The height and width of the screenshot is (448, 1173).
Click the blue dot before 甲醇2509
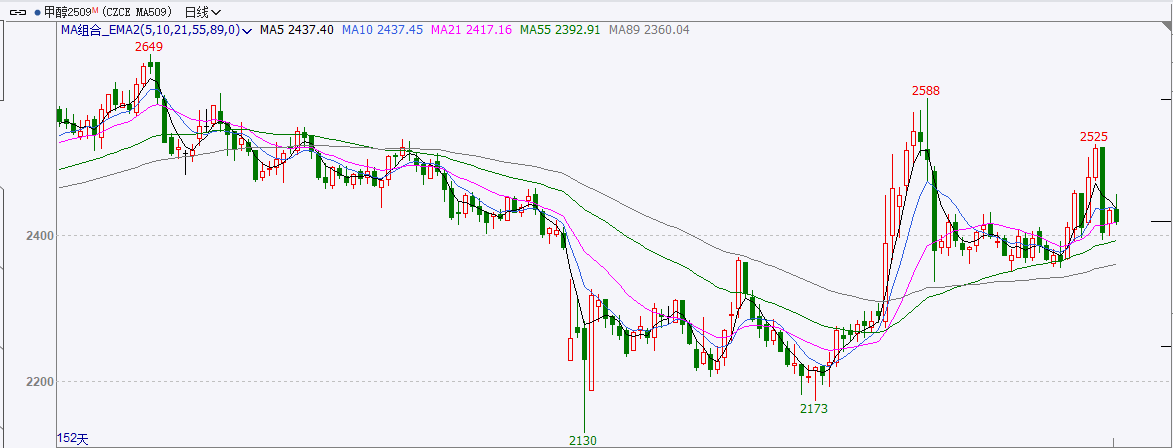[x=37, y=12]
